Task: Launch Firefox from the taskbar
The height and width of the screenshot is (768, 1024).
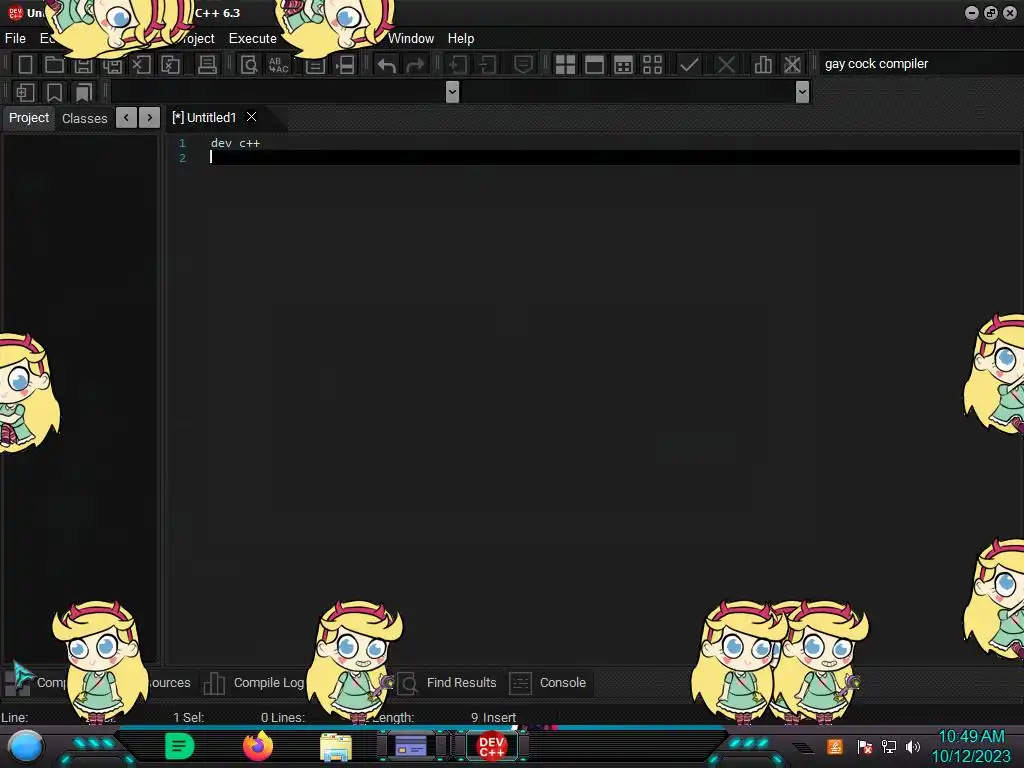Action: (x=258, y=746)
